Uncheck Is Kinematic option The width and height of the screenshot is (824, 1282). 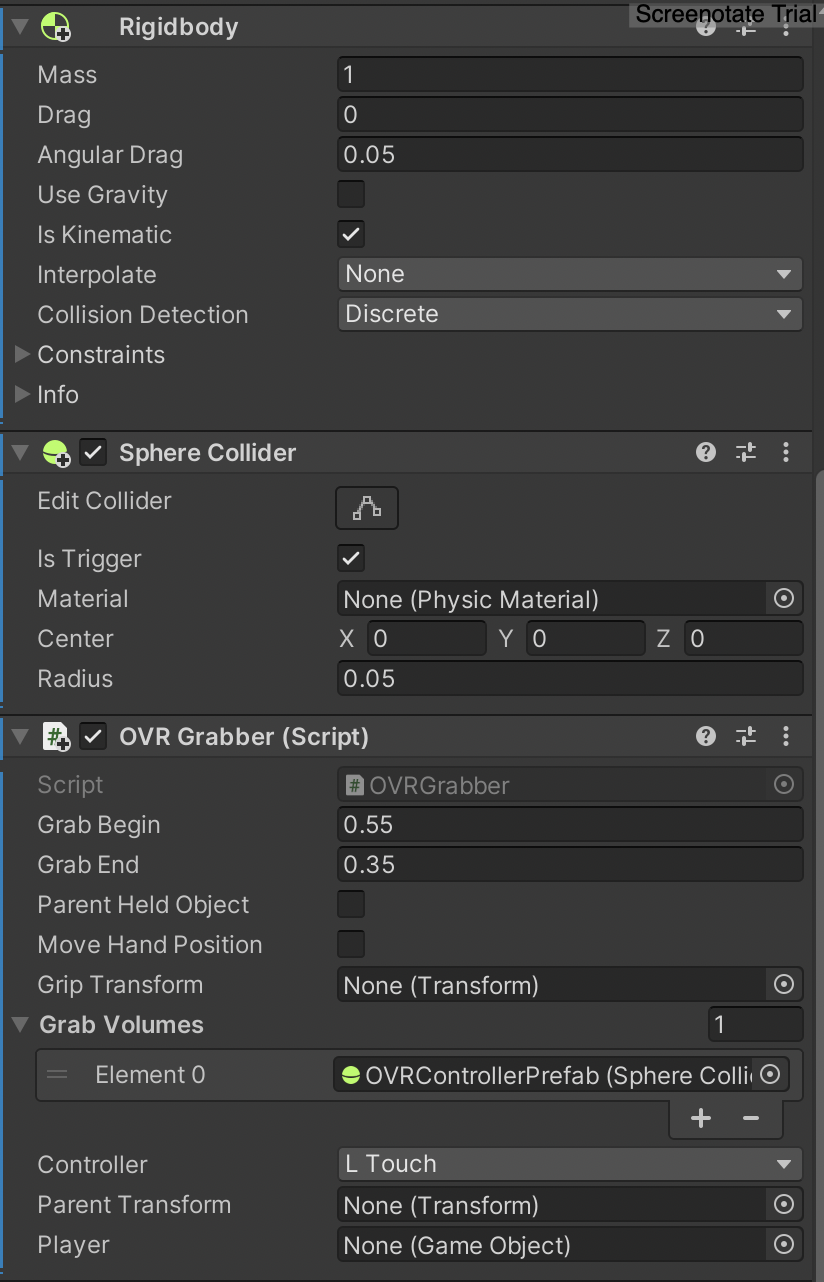[351, 234]
